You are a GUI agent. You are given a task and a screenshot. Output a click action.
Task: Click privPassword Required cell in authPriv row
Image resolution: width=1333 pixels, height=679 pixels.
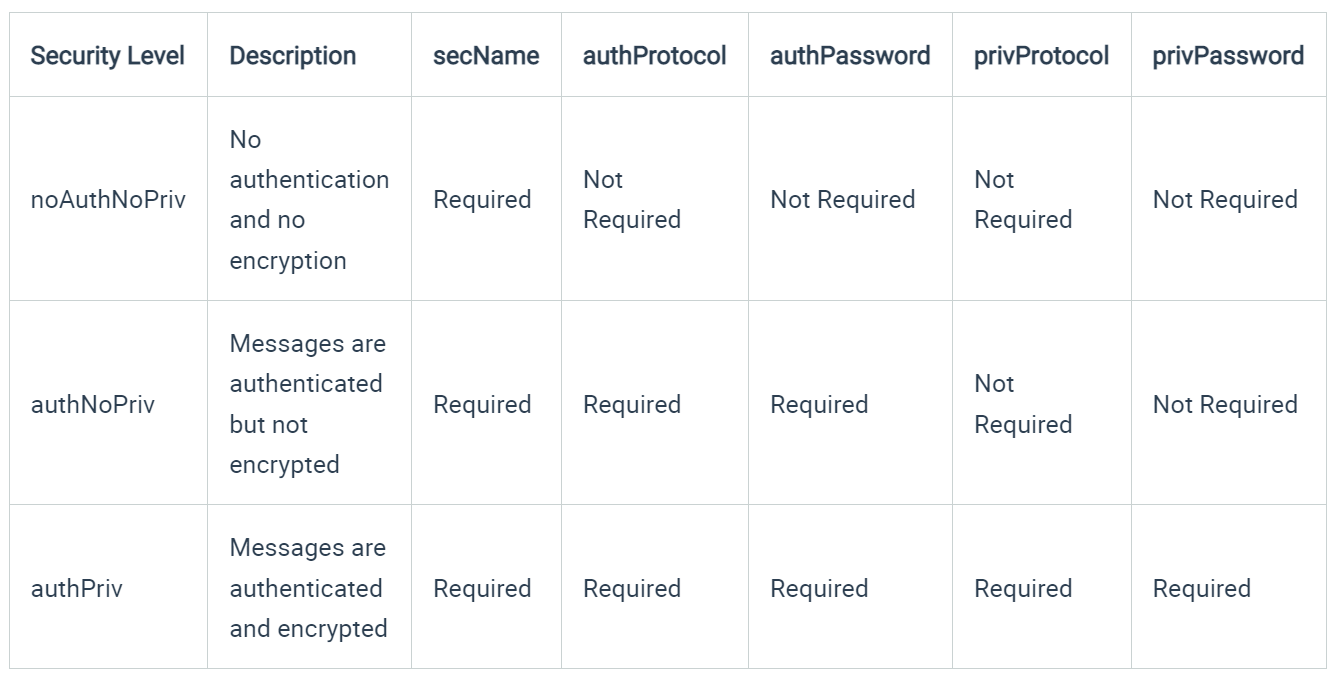pyautogui.click(x=1202, y=589)
